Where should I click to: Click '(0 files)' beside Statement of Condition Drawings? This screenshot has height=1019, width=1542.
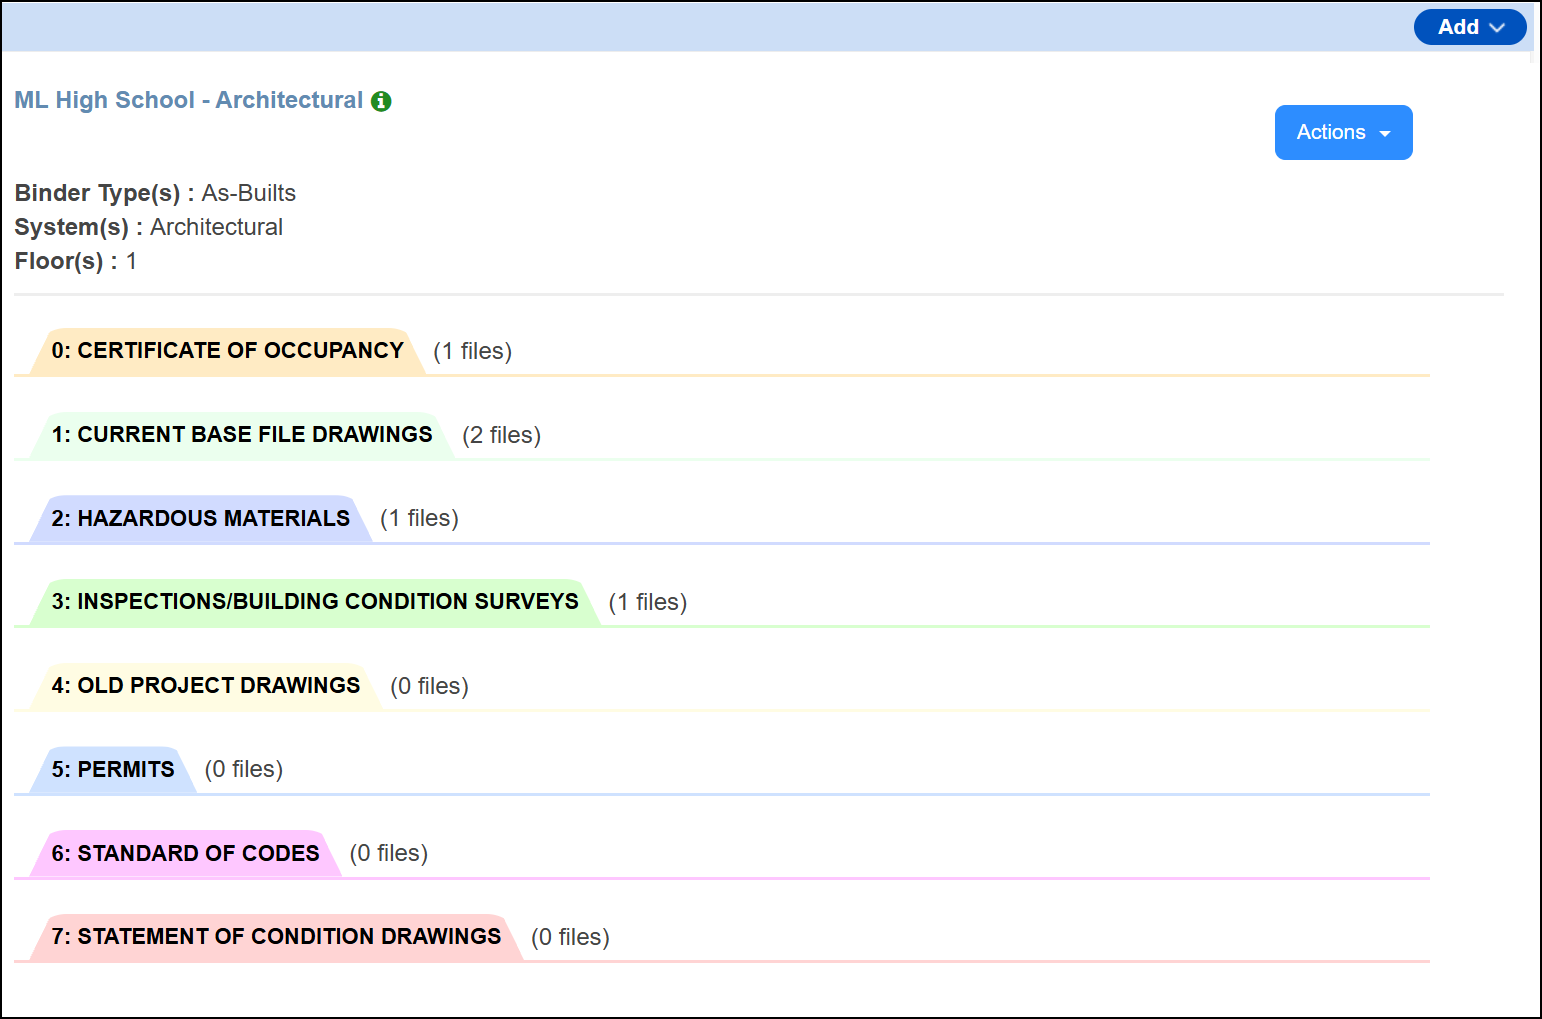(571, 937)
